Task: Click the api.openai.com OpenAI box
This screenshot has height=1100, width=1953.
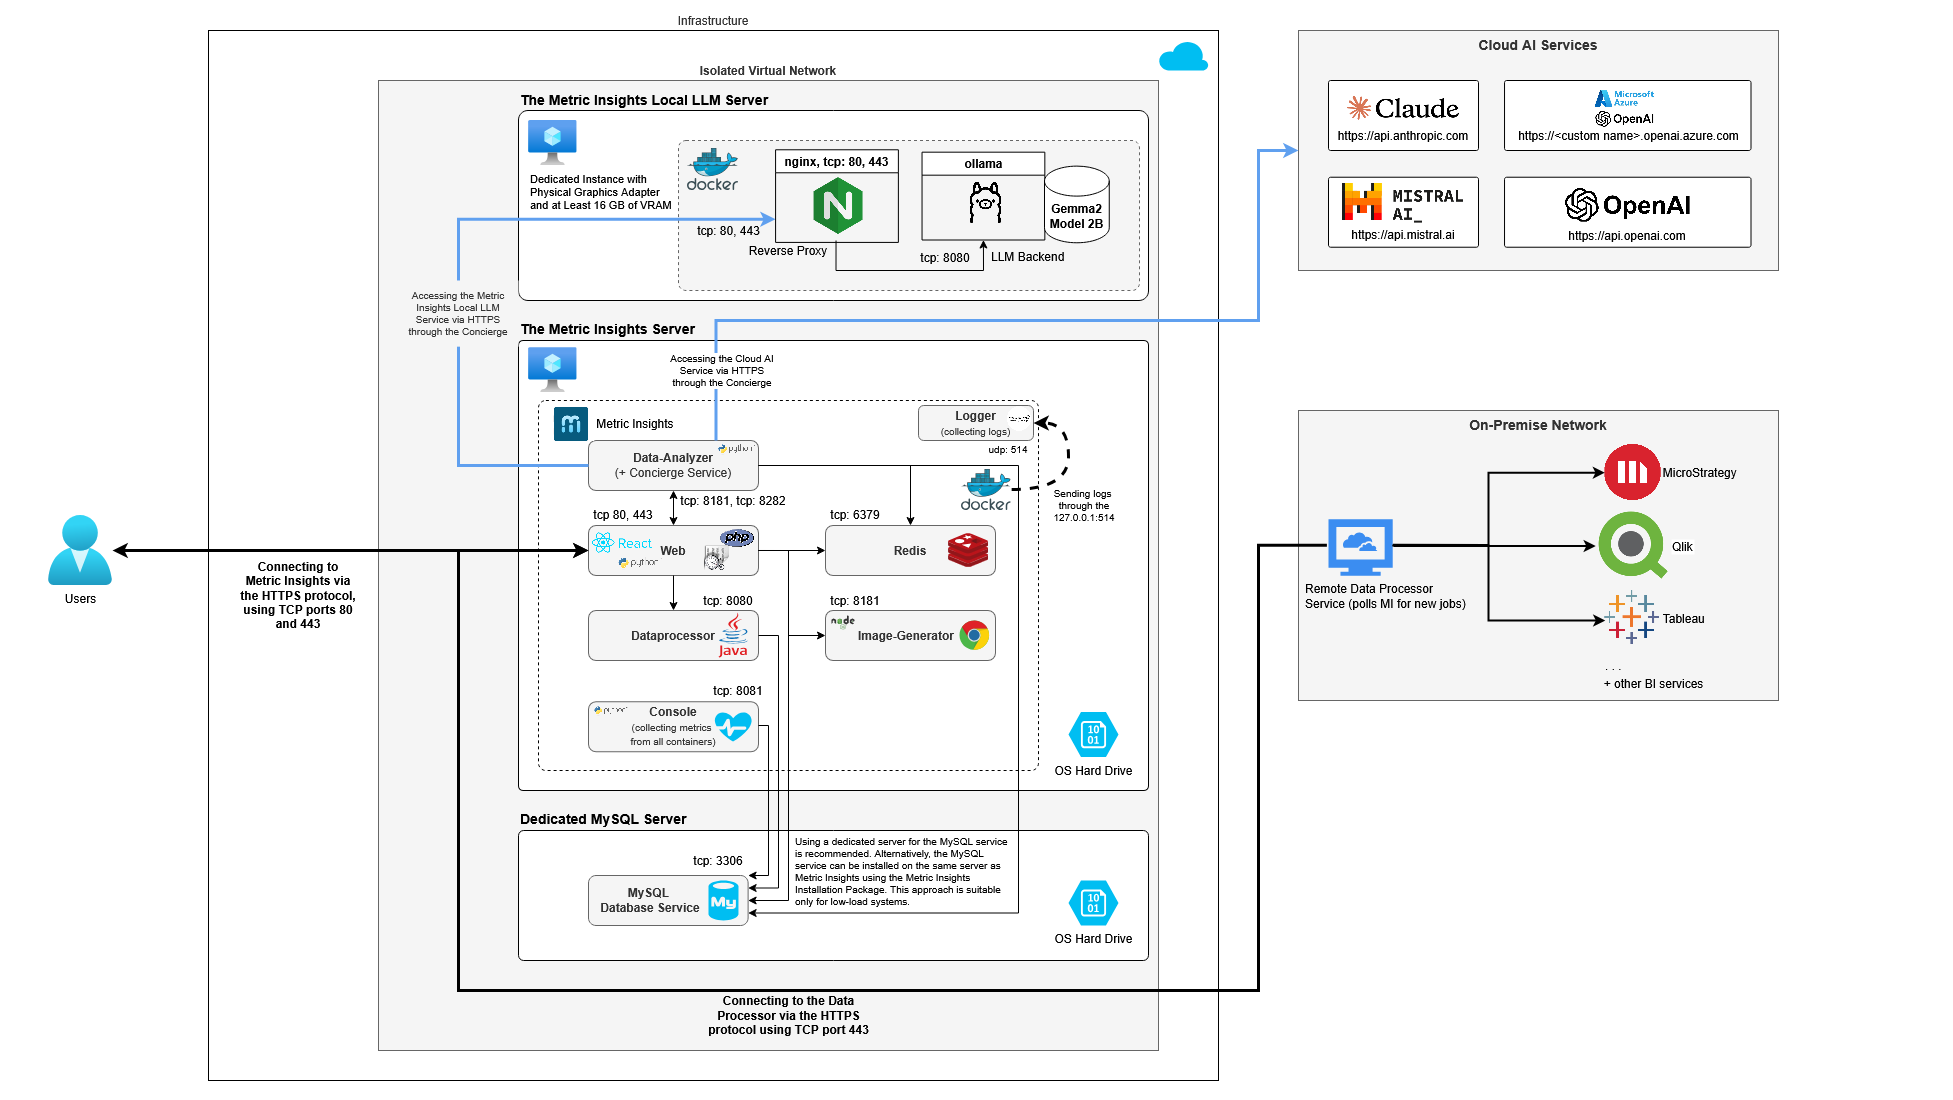Action: pos(1626,212)
